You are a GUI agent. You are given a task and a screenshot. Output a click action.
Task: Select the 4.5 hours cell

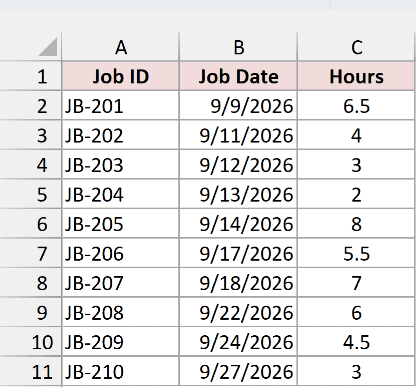pos(356,342)
